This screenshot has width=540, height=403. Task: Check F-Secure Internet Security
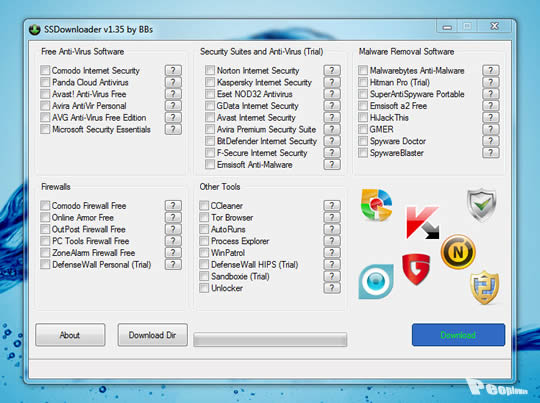pos(210,153)
